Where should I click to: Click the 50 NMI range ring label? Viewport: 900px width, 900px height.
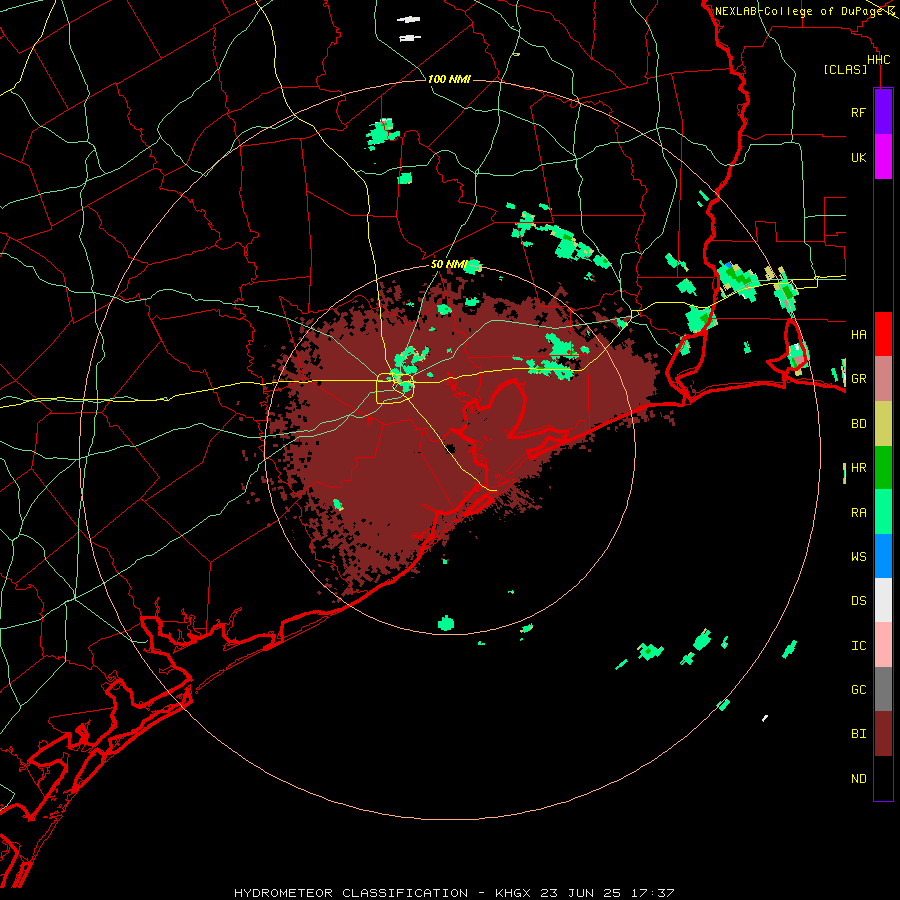pos(449,264)
